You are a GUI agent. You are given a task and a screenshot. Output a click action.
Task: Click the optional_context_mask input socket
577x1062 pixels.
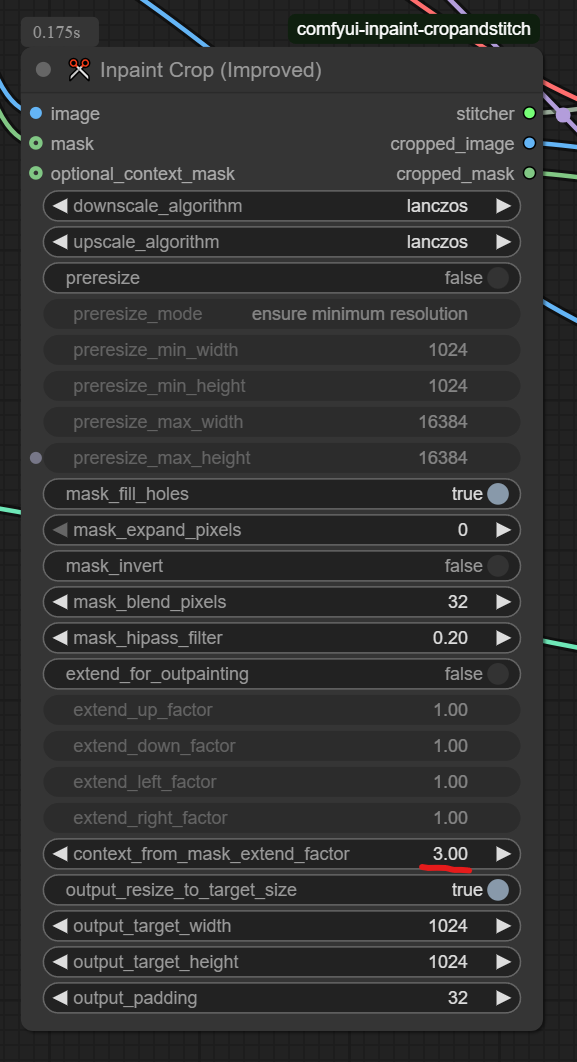(x=36, y=173)
